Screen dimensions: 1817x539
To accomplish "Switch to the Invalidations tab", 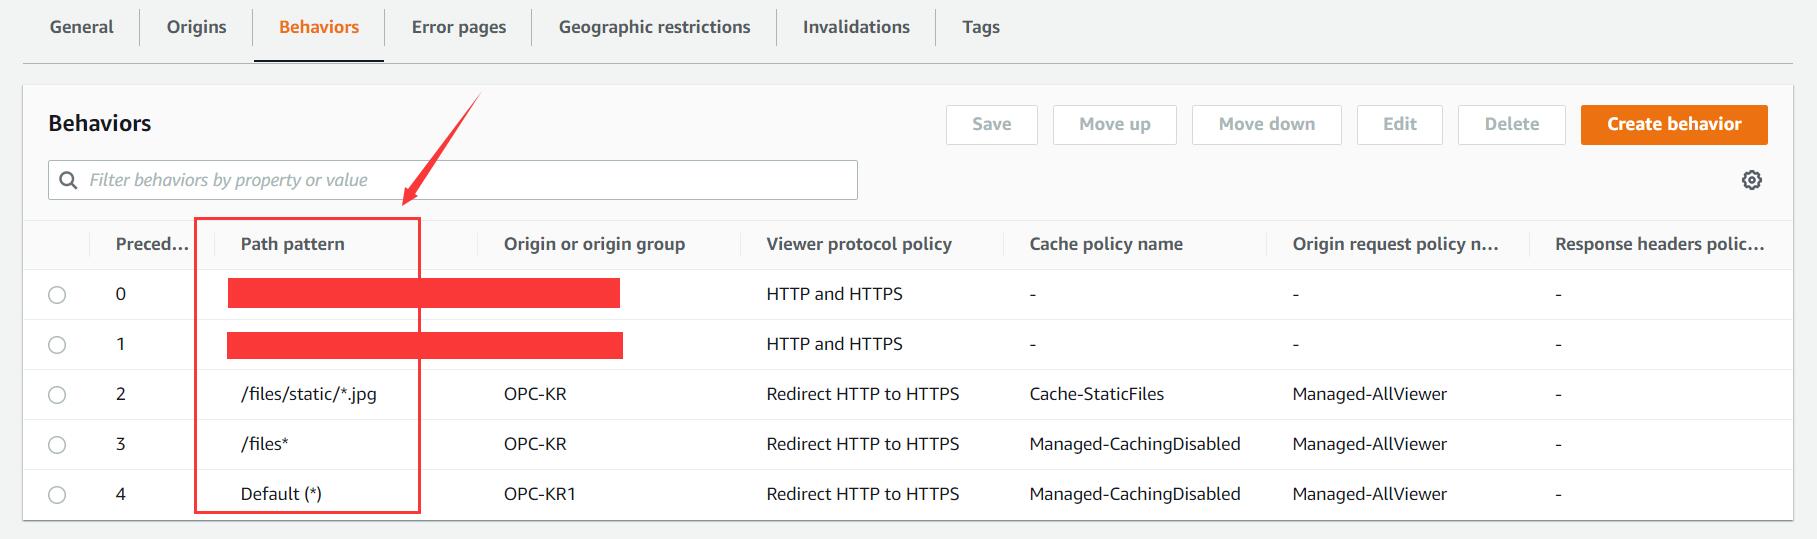I will tap(856, 27).
